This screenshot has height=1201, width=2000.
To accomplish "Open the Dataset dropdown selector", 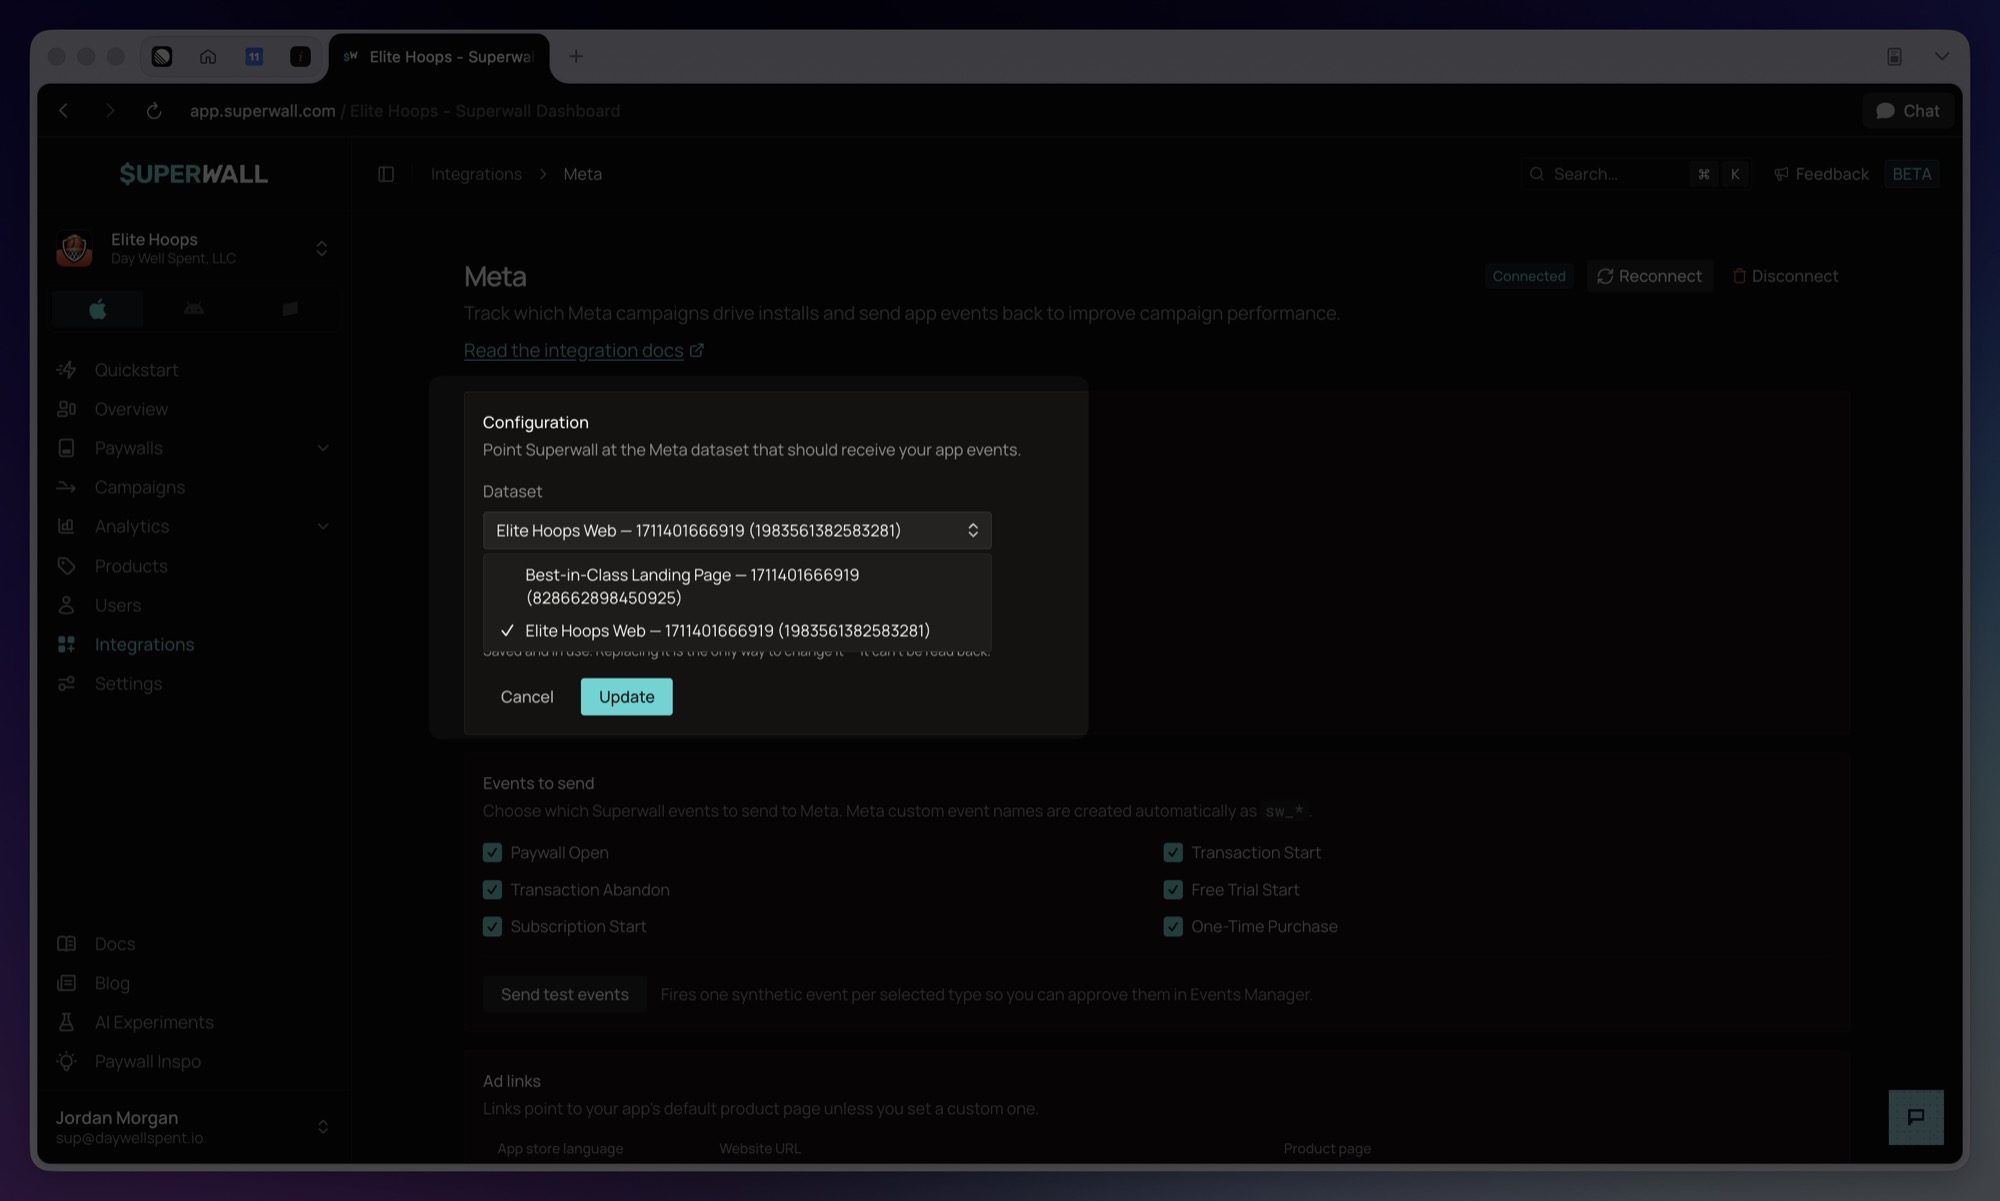I will point(737,531).
